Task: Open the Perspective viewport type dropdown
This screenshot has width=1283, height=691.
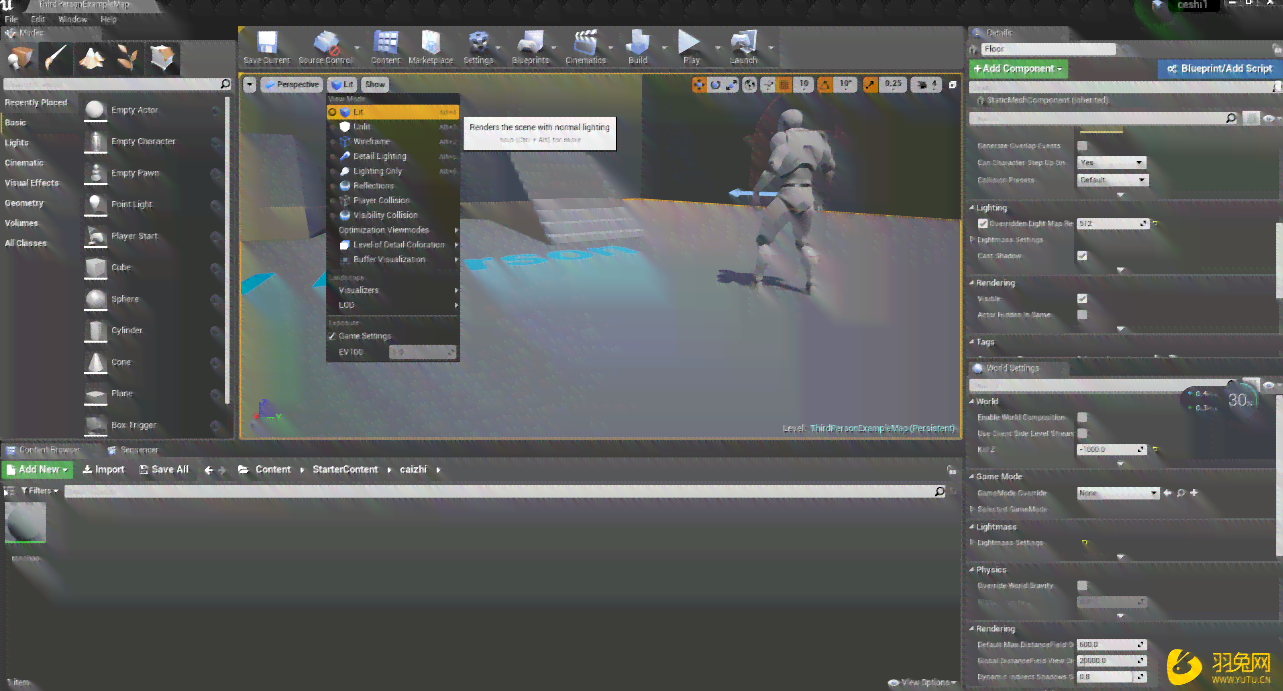Action: 292,85
